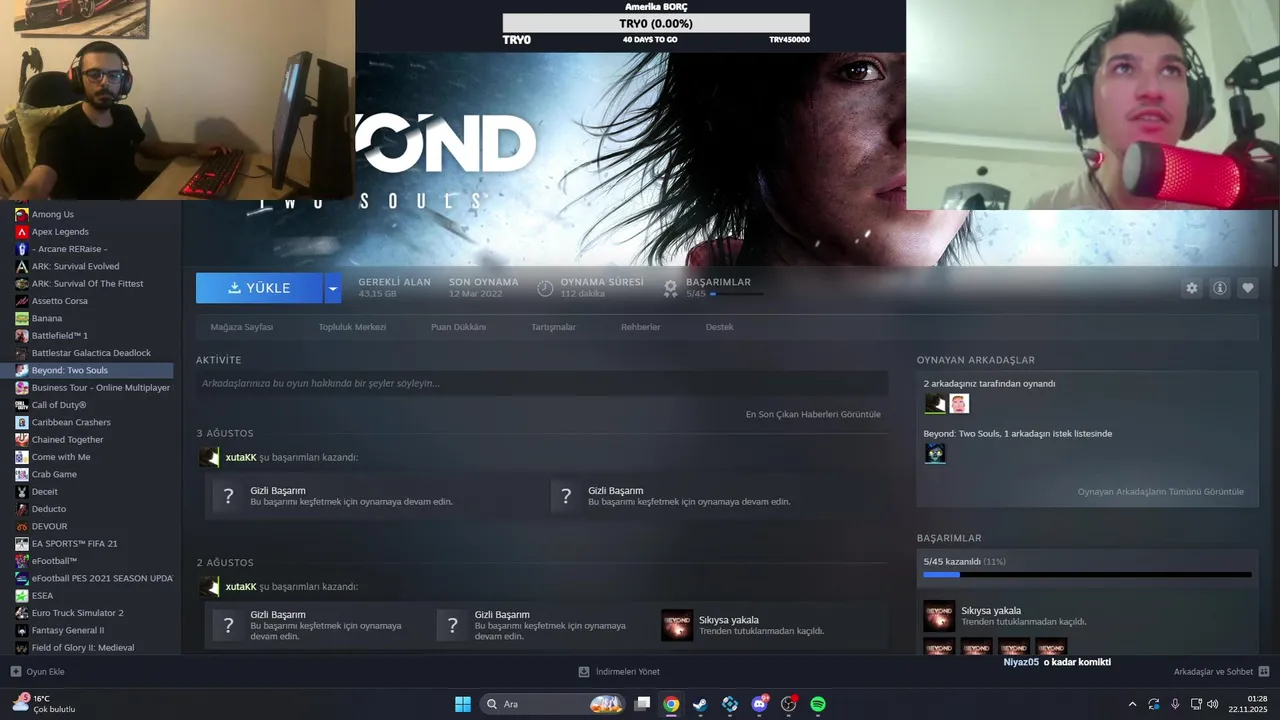Open Windows Start menu
This screenshot has width=1280, height=720.
pos(463,704)
